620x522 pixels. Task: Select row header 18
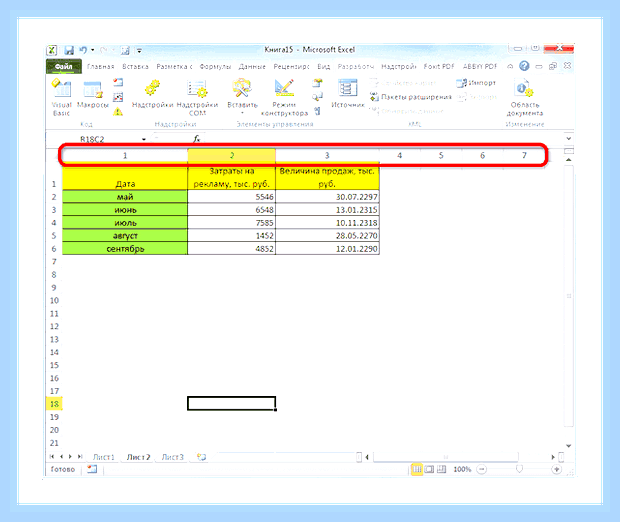pyautogui.click(x=54, y=404)
